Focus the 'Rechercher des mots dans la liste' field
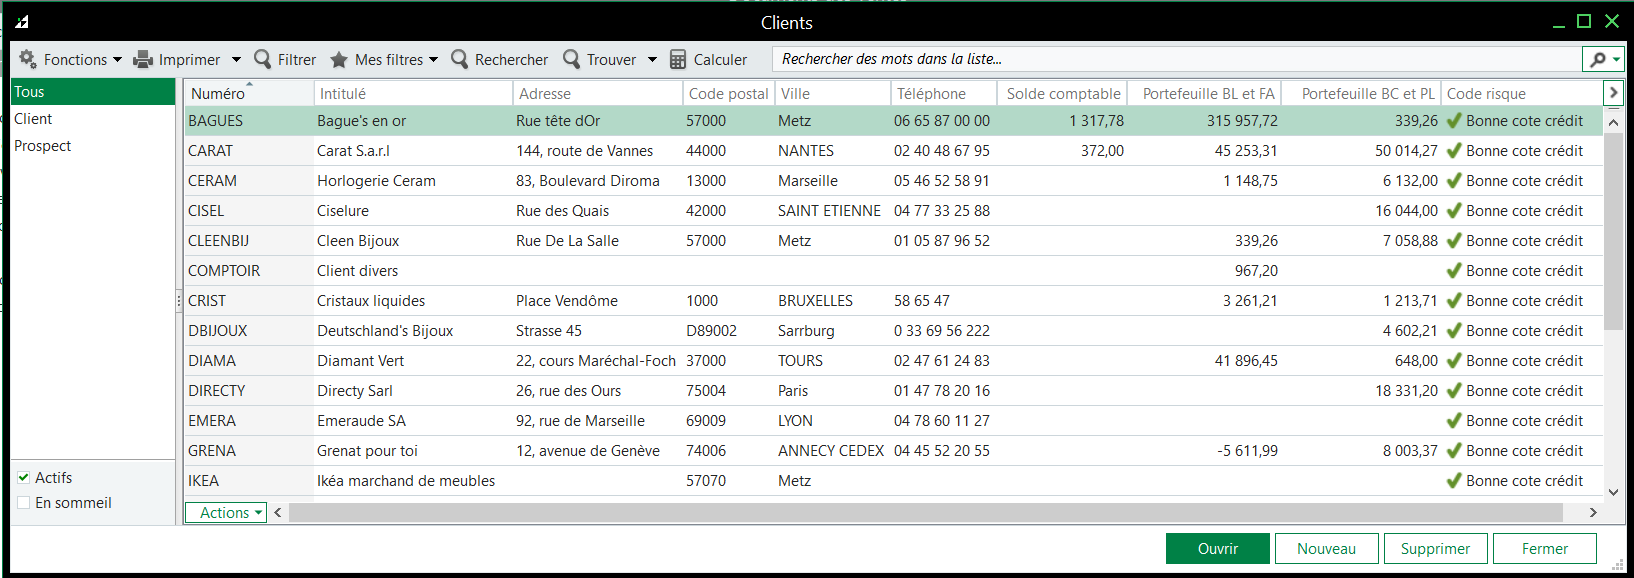Screen dimensions: 1634x578 (1178, 59)
